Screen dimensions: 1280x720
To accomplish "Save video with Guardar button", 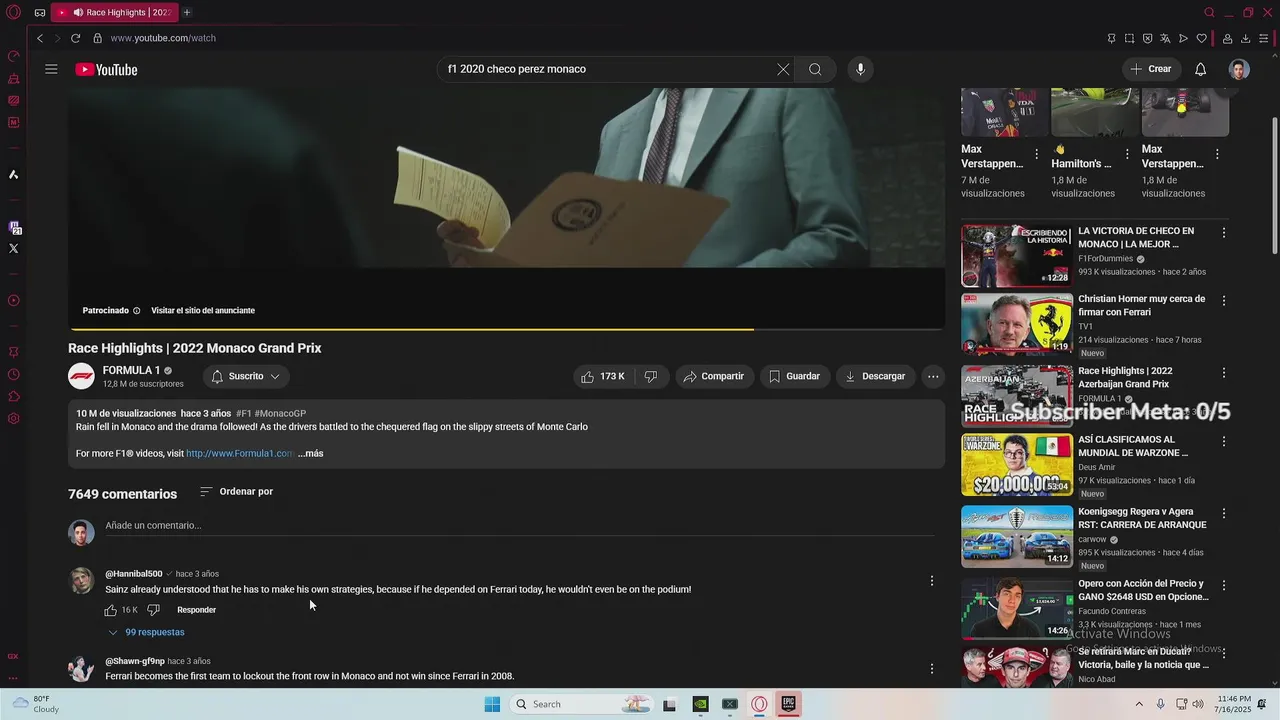I will pos(795,376).
